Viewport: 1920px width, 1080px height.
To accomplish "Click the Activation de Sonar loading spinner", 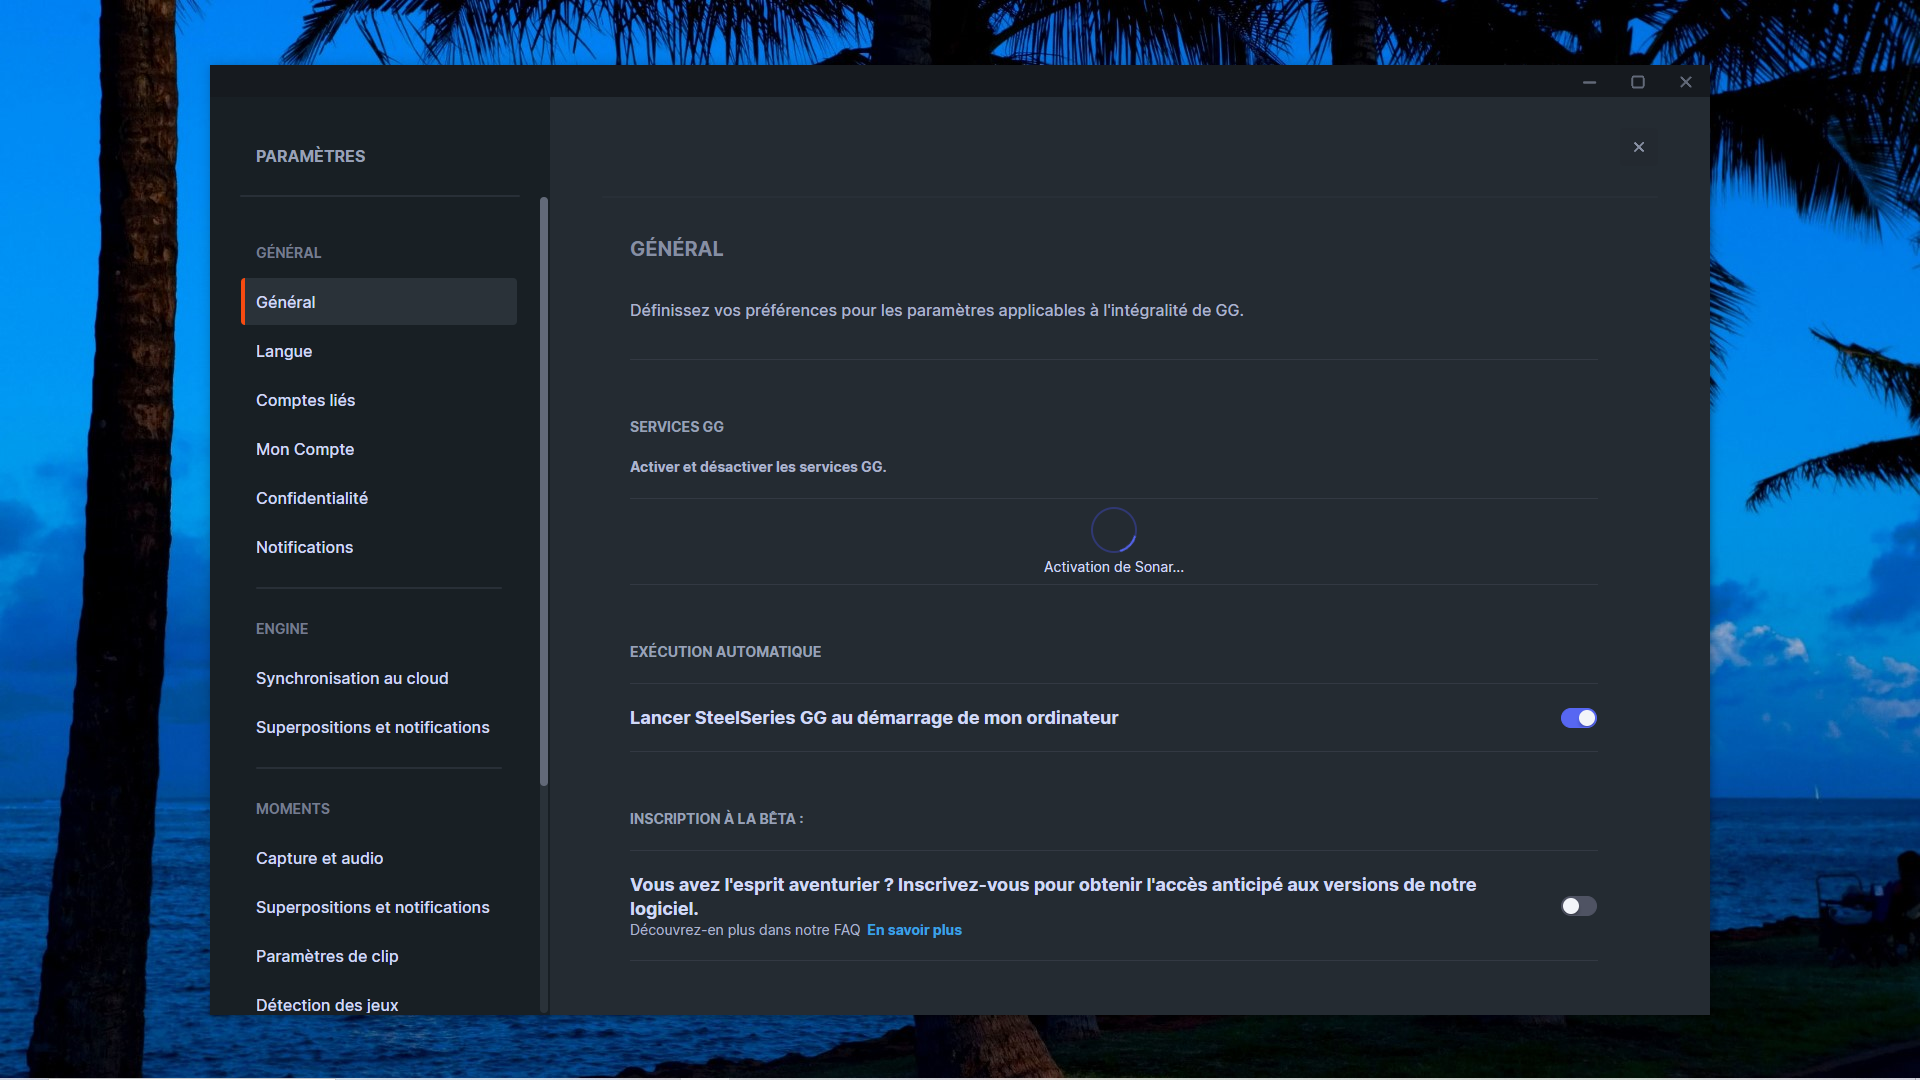I will click(x=1113, y=530).
